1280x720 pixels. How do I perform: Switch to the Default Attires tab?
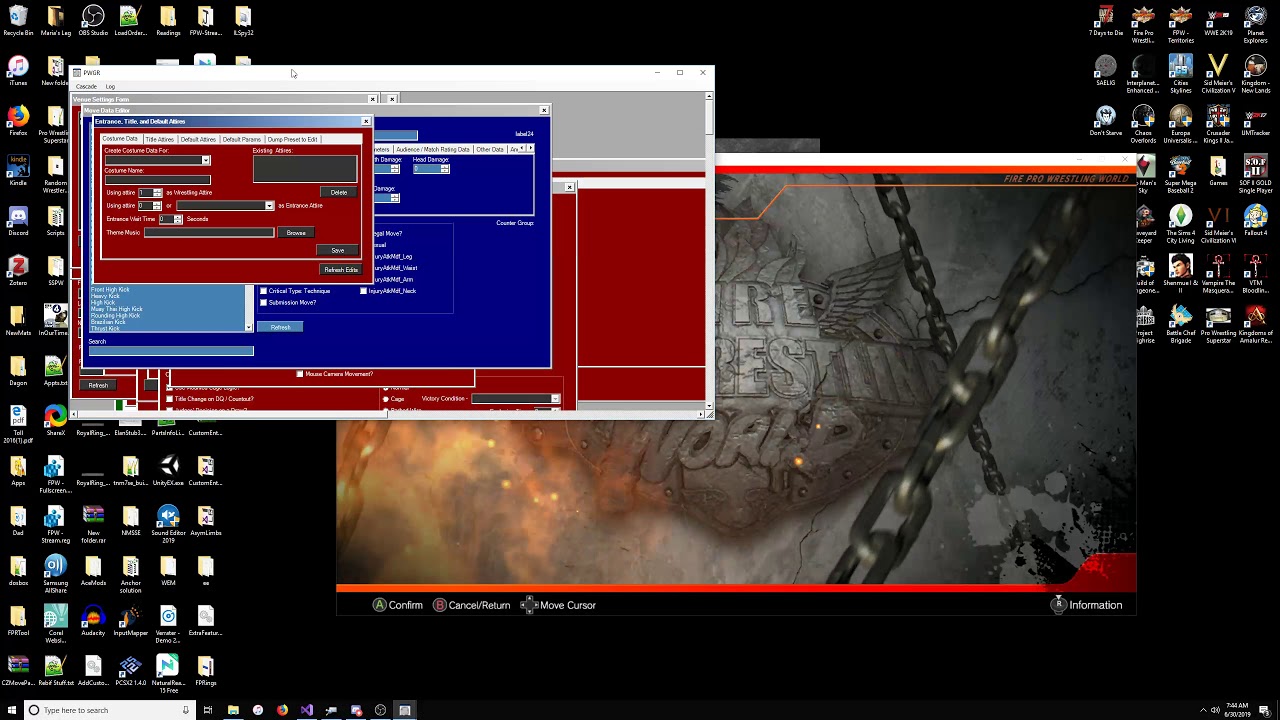(198, 139)
